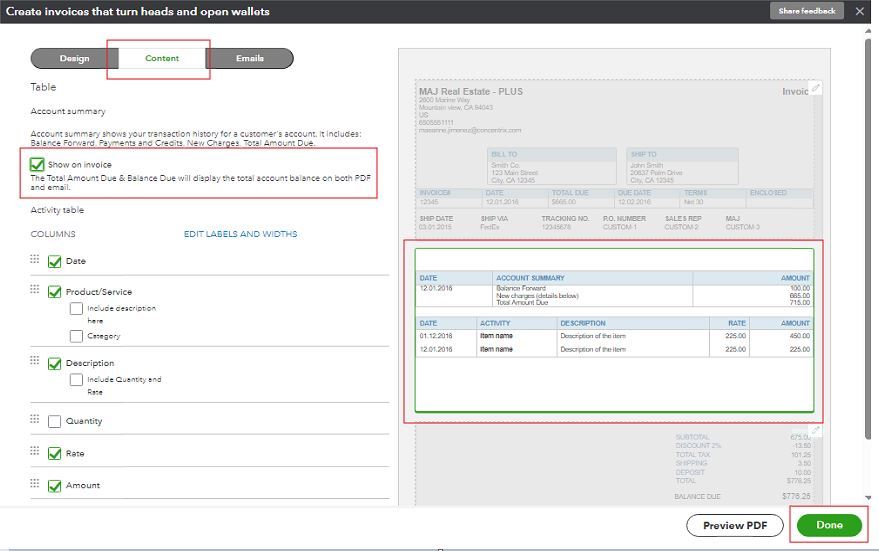Click the Preview PDF button
This screenshot has width=879, height=551.
tap(735, 525)
